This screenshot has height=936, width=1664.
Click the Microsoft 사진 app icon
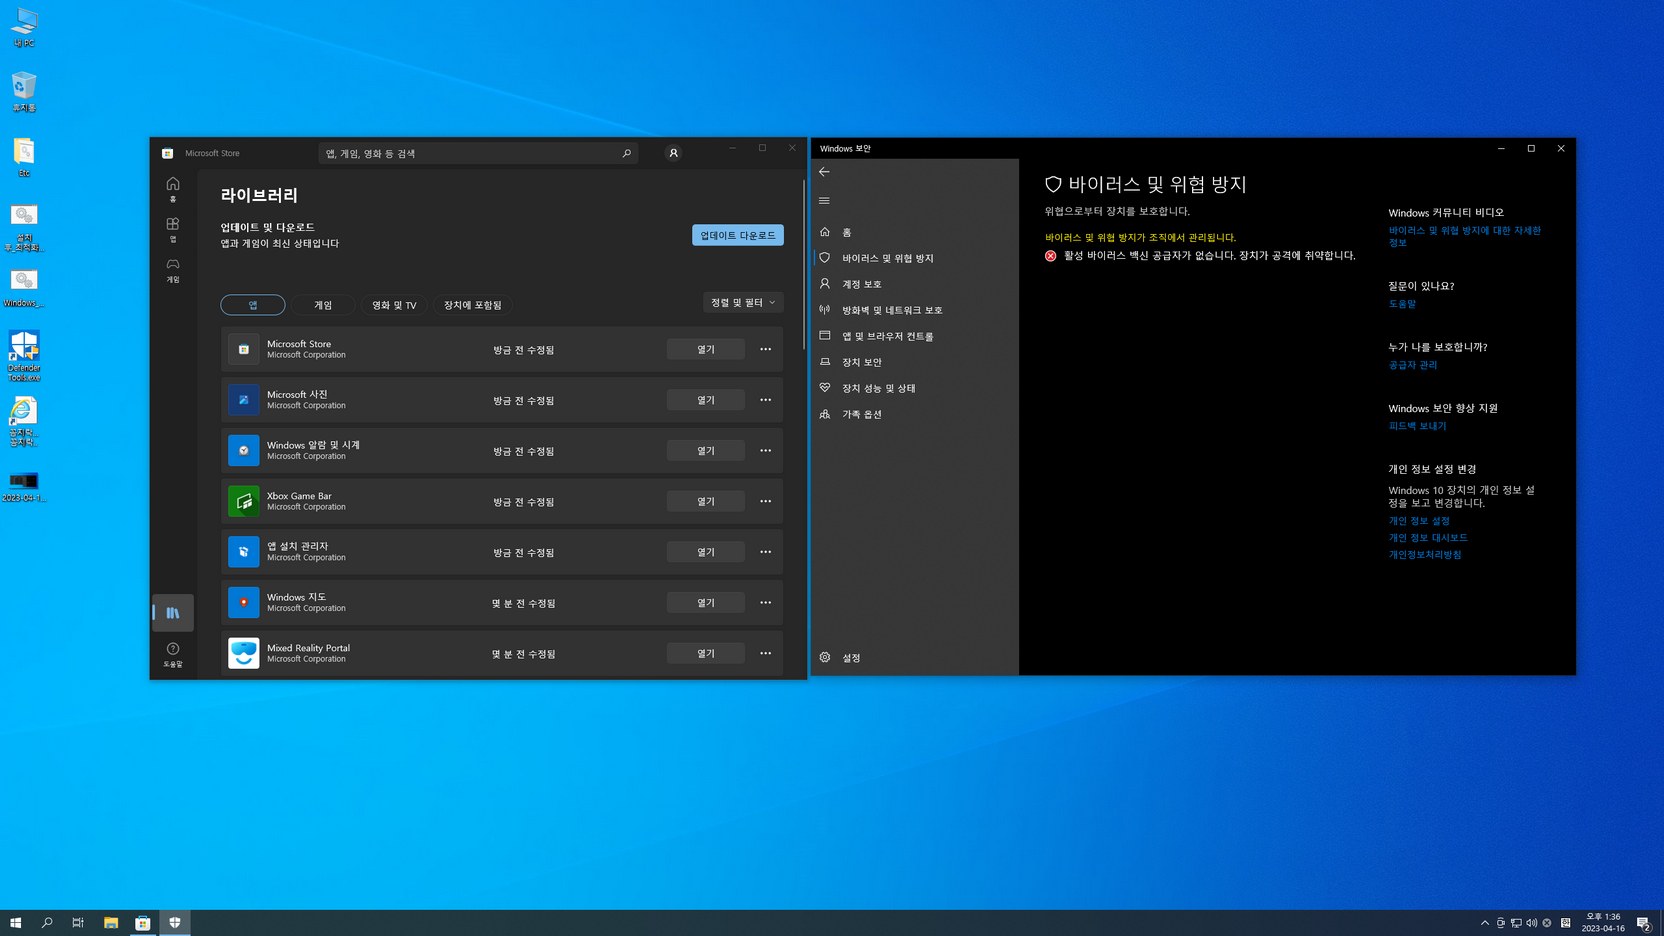[x=243, y=400]
